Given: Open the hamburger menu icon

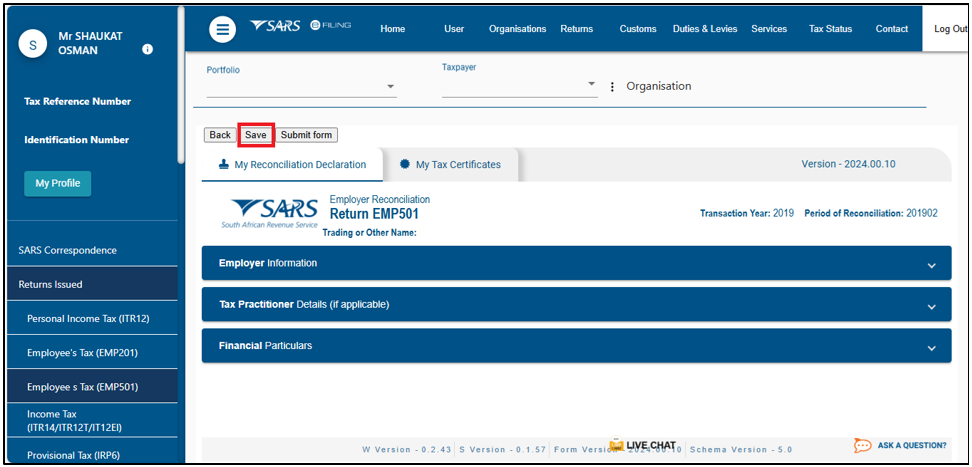Looking at the screenshot, I should point(223,29).
